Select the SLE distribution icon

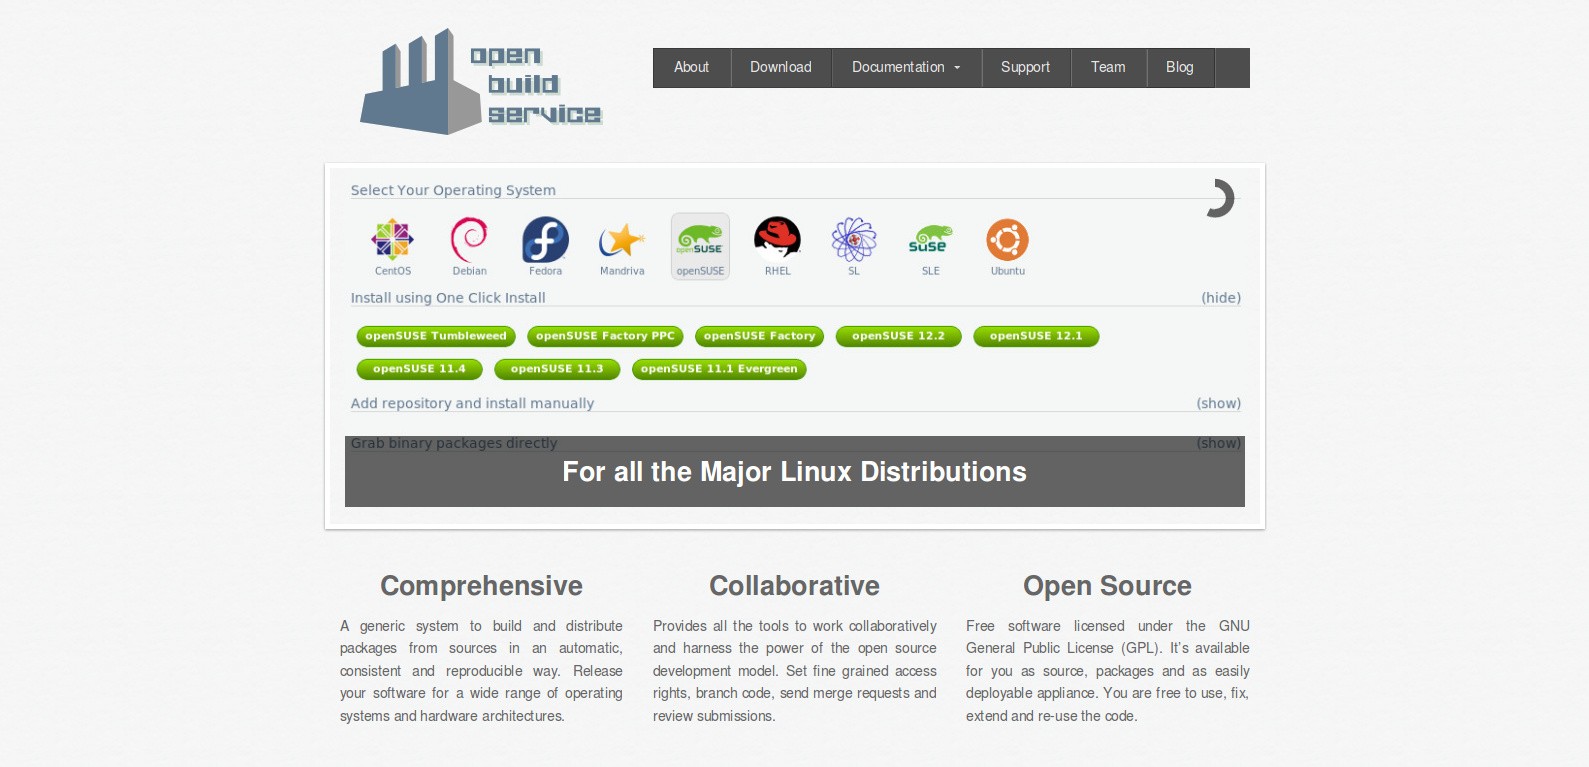click(x=930, y=241)
